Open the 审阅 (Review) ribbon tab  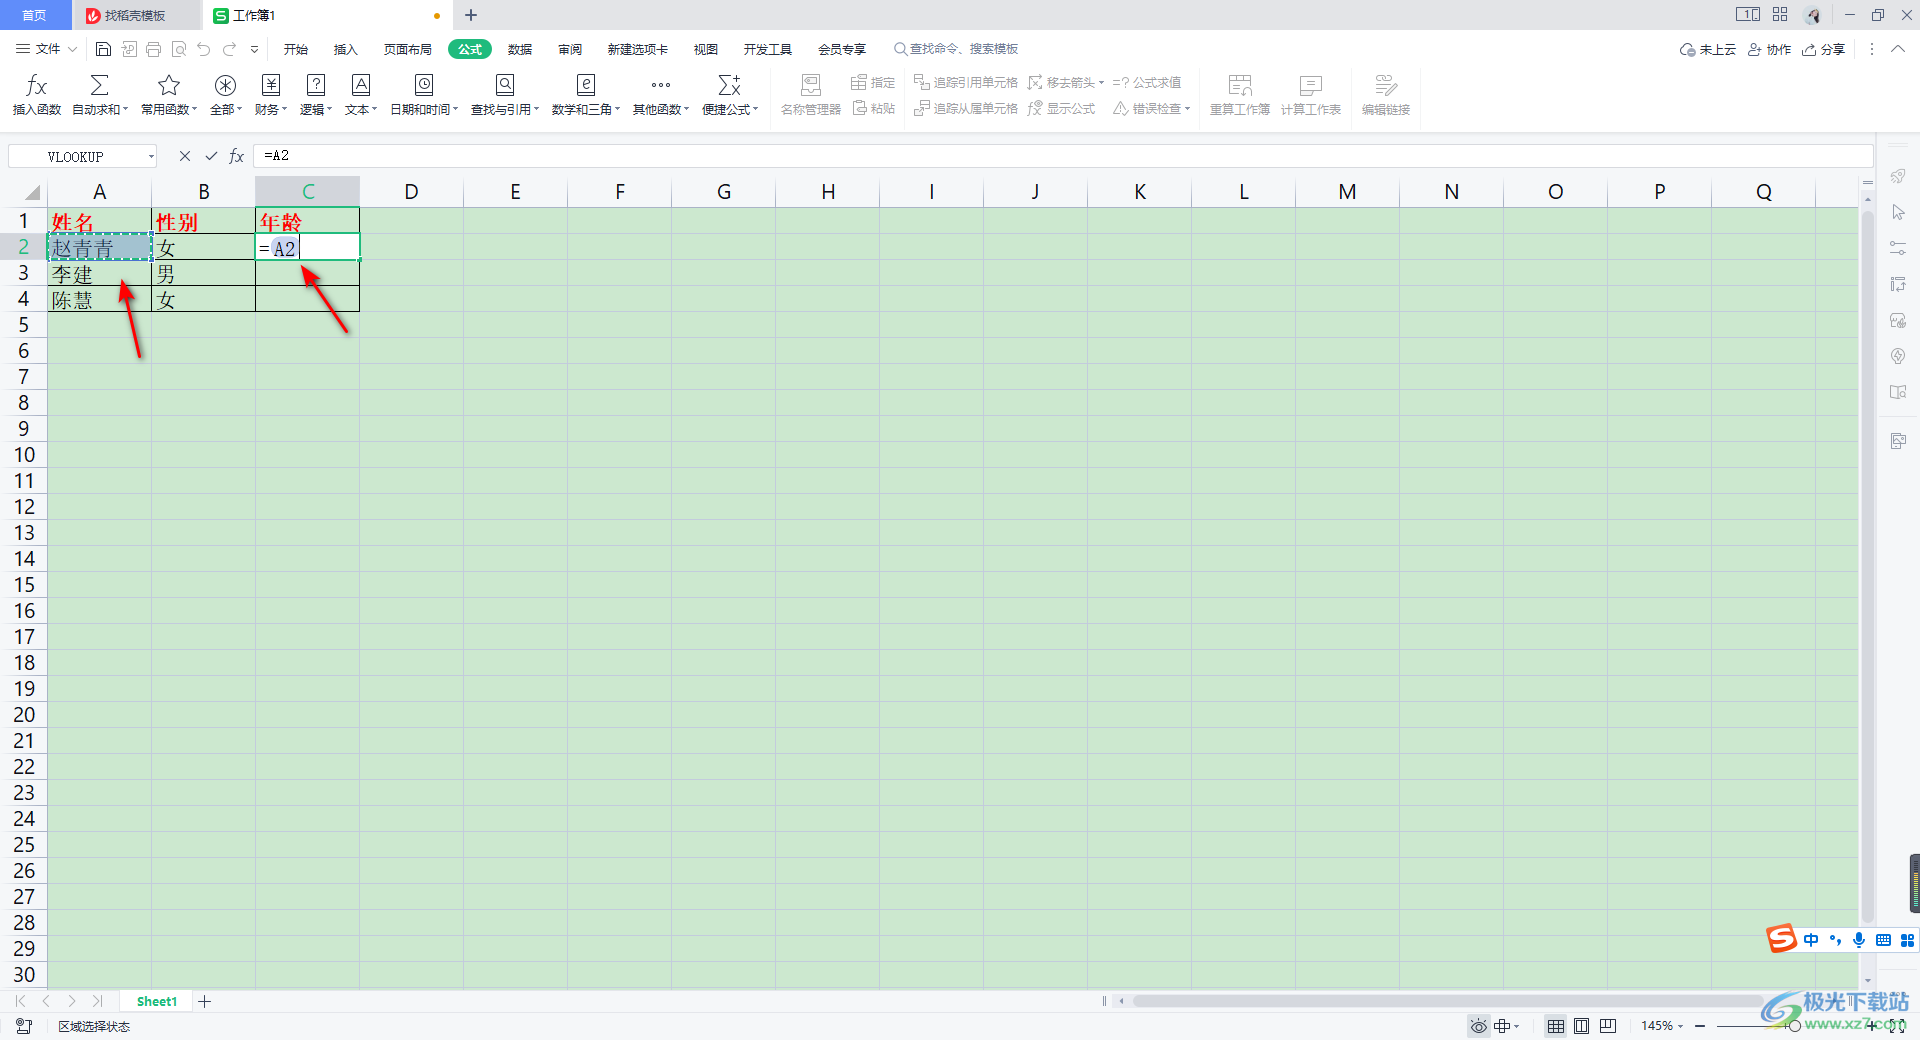570,49
